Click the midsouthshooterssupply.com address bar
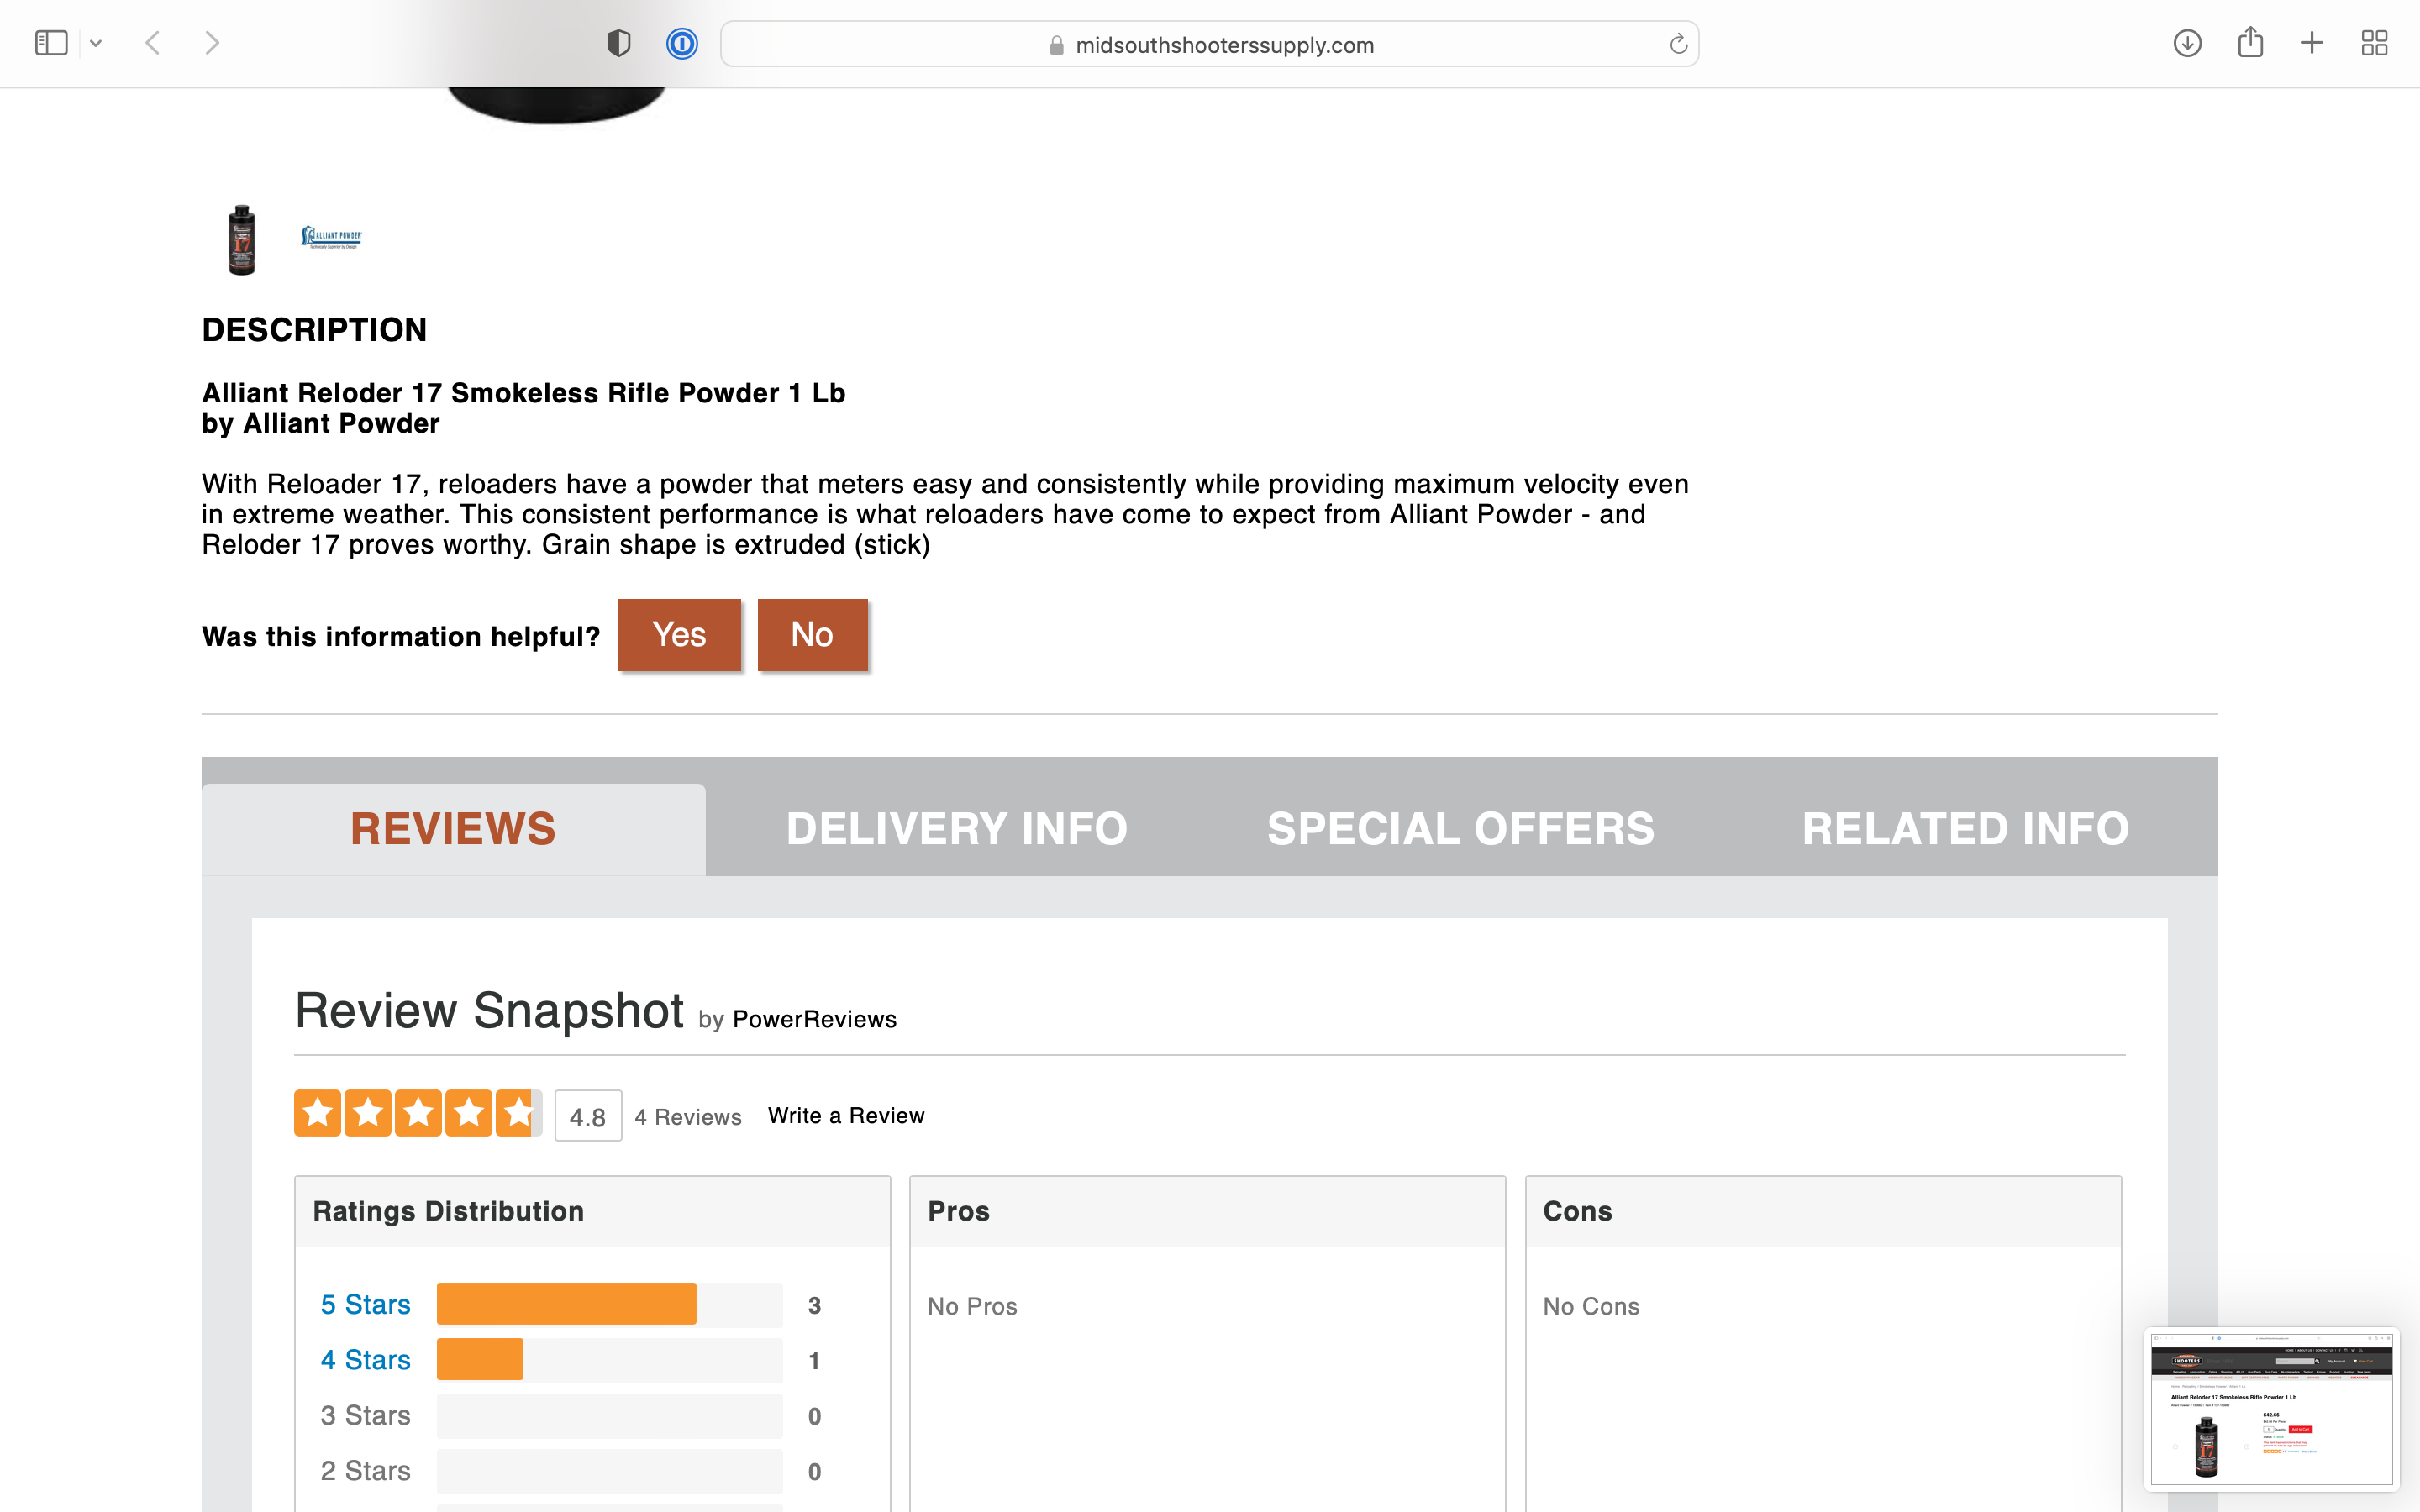The height and width of the screenshot is (1512, 2420). (1209, 44)
